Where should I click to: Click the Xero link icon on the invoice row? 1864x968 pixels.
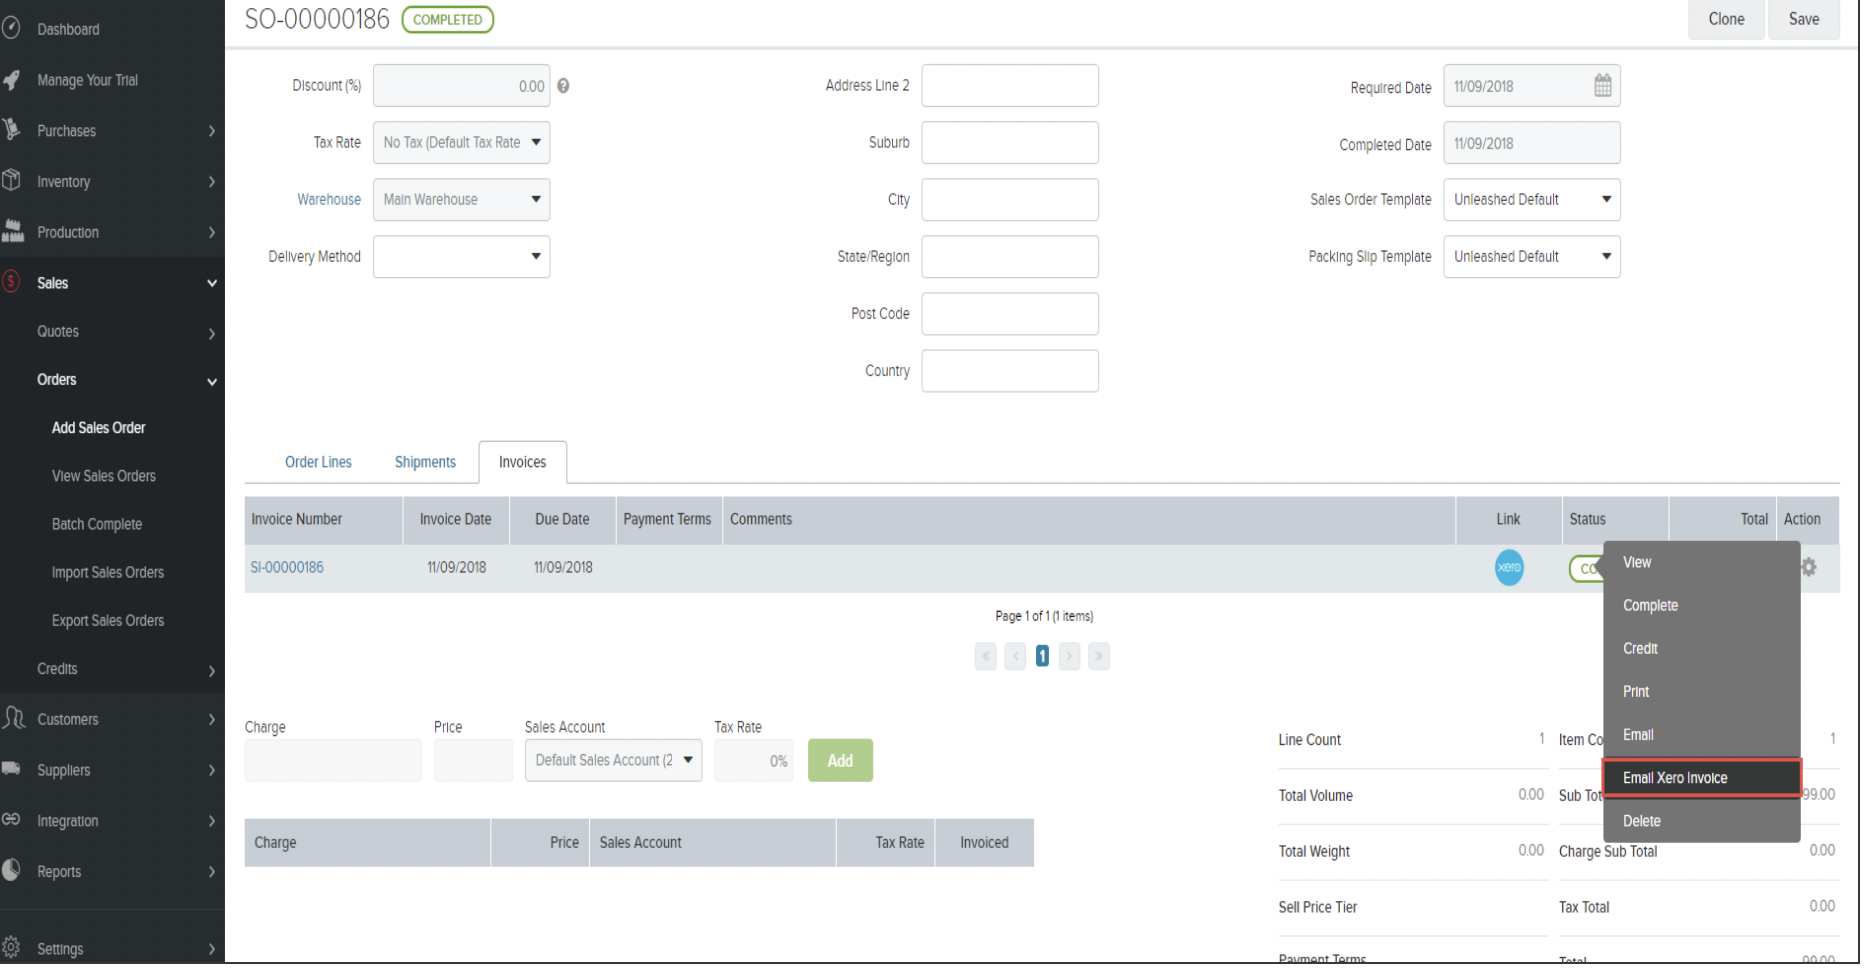tap(1508, 567)
